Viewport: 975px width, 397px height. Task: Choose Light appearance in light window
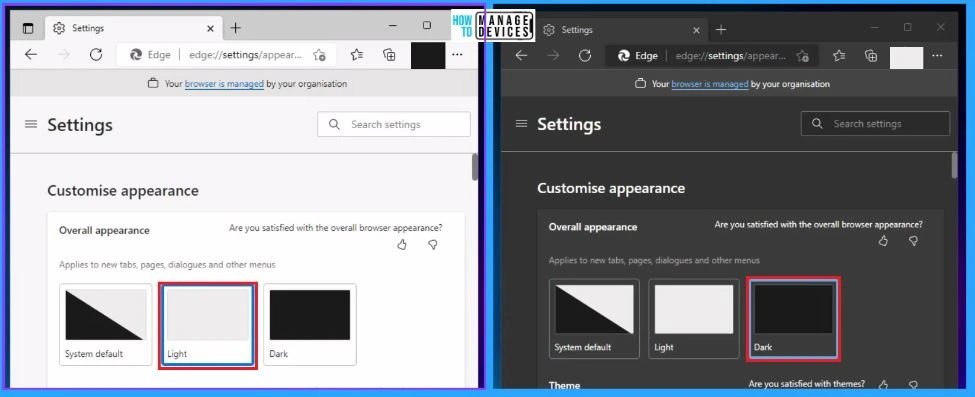[208, 324]
